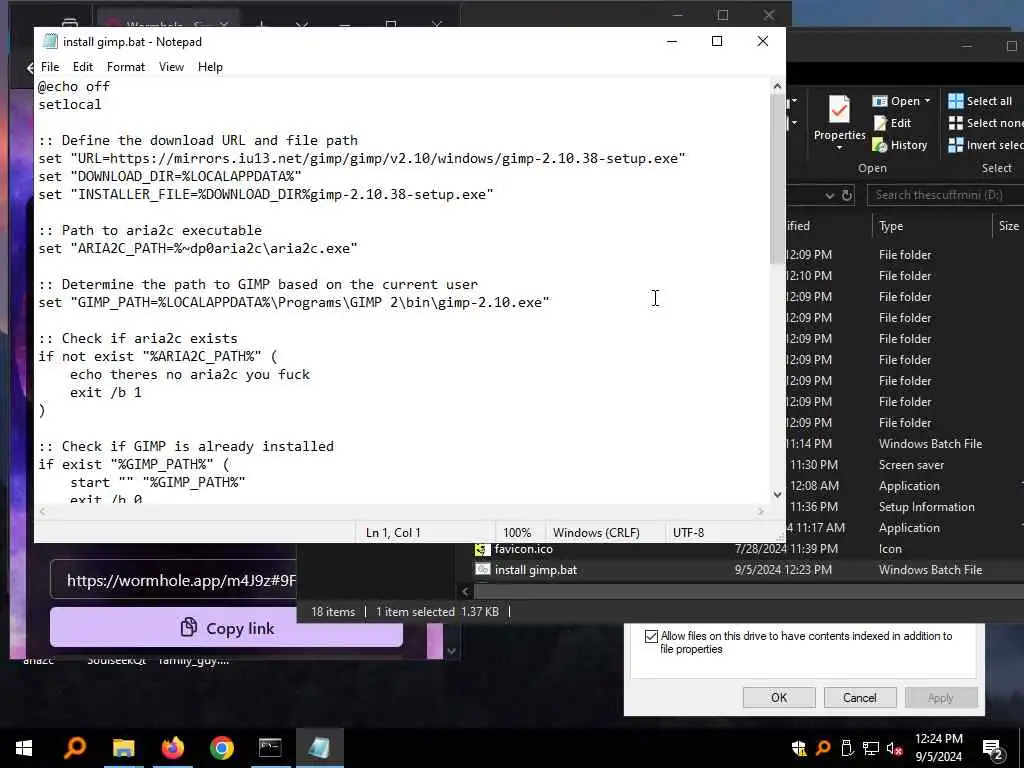Click the Notepad horizontal scrollbar right arrow

click(x=761, y=511)
